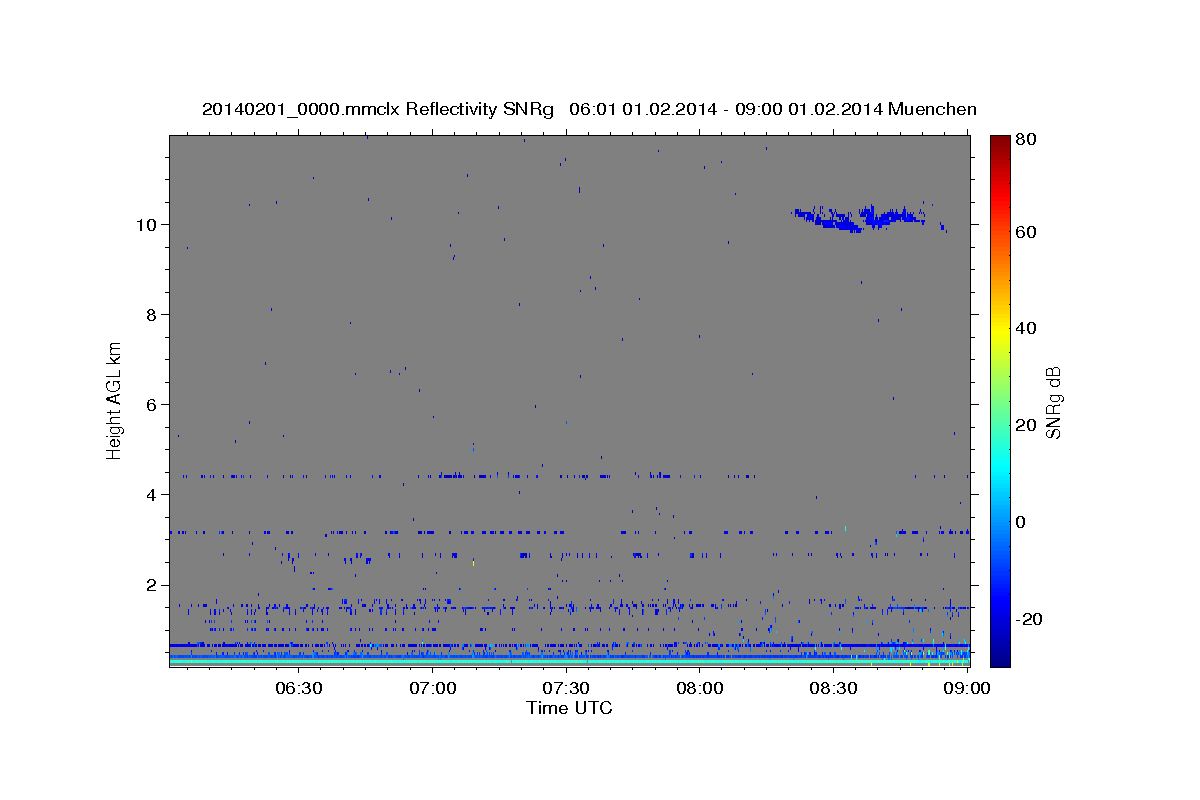Click the colorbar value 0
Image resolution: width=1200 pixels, height=800 pixels.
(1023, 522)
